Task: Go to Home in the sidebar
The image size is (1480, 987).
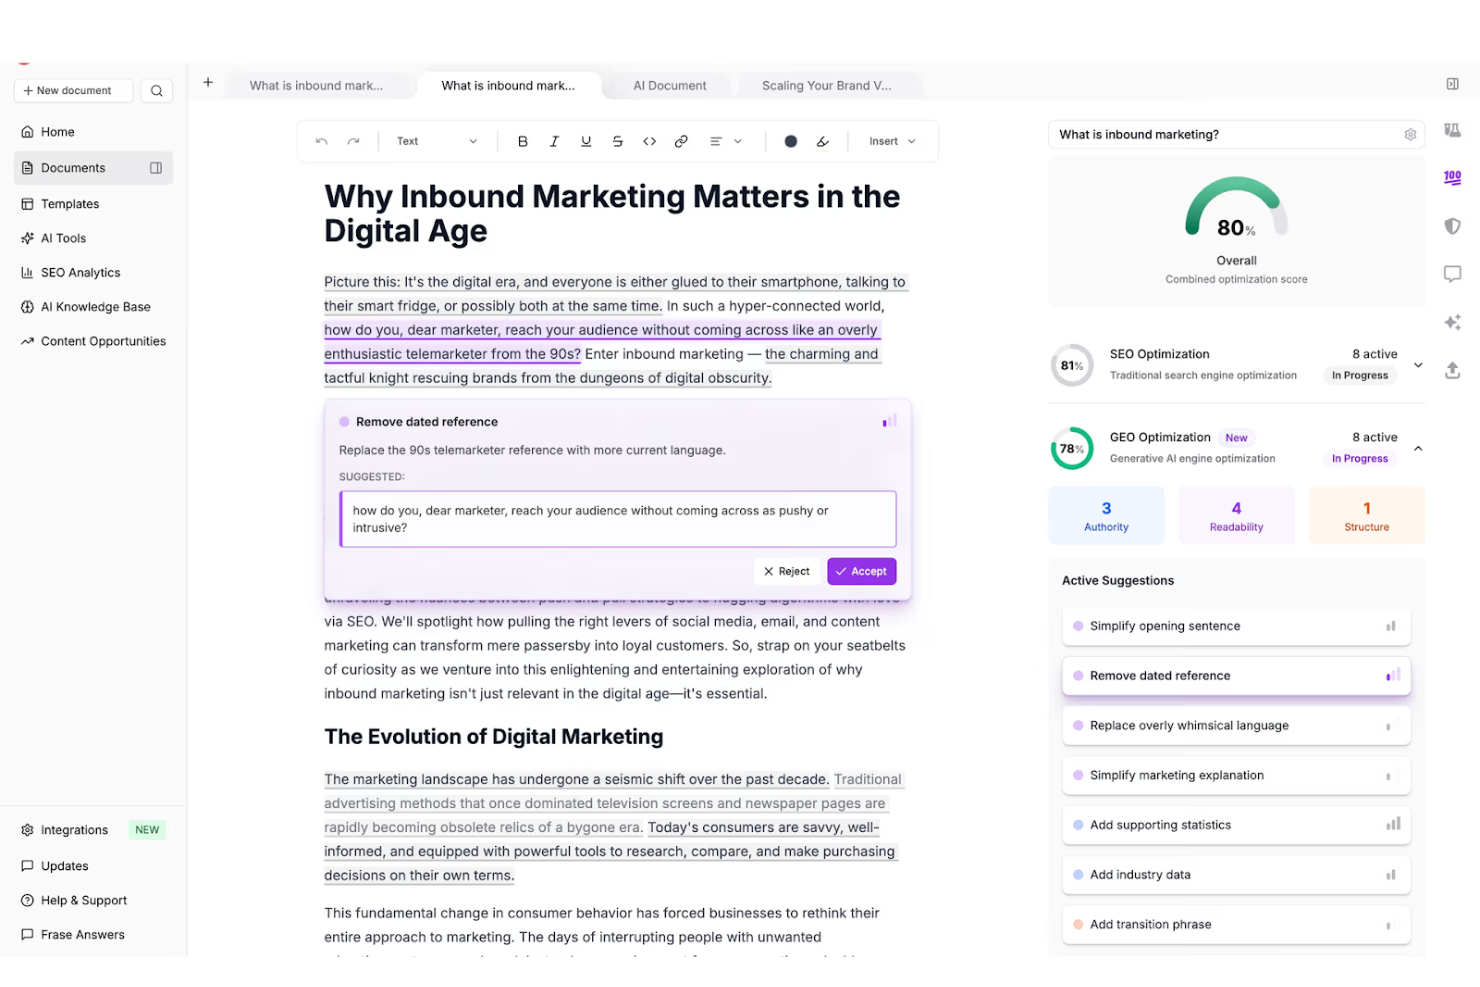Action: pos(93,132)
